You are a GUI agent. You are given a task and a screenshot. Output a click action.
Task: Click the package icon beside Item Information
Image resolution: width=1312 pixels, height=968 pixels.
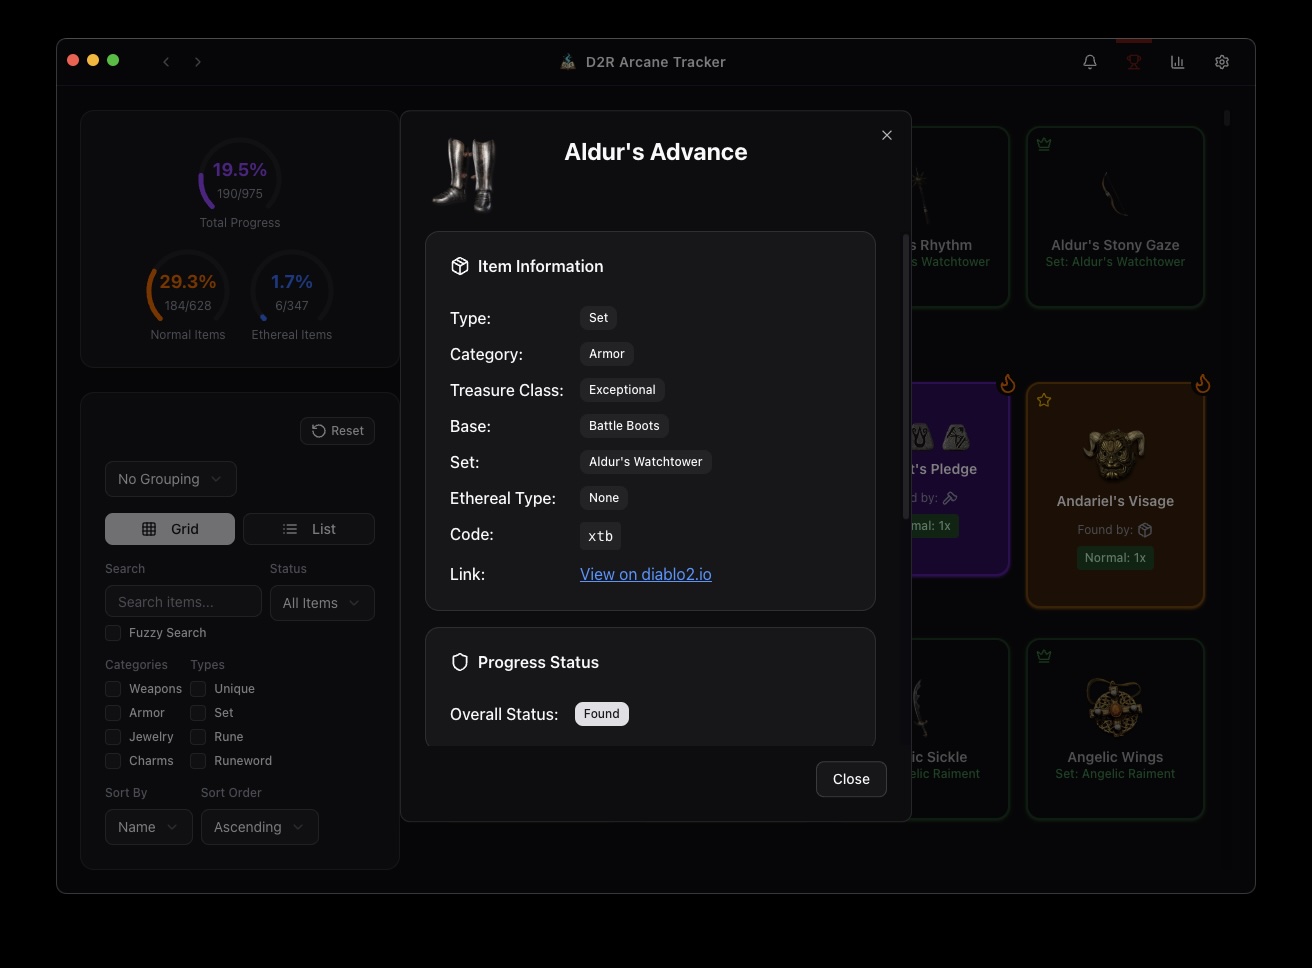(460, 266)
